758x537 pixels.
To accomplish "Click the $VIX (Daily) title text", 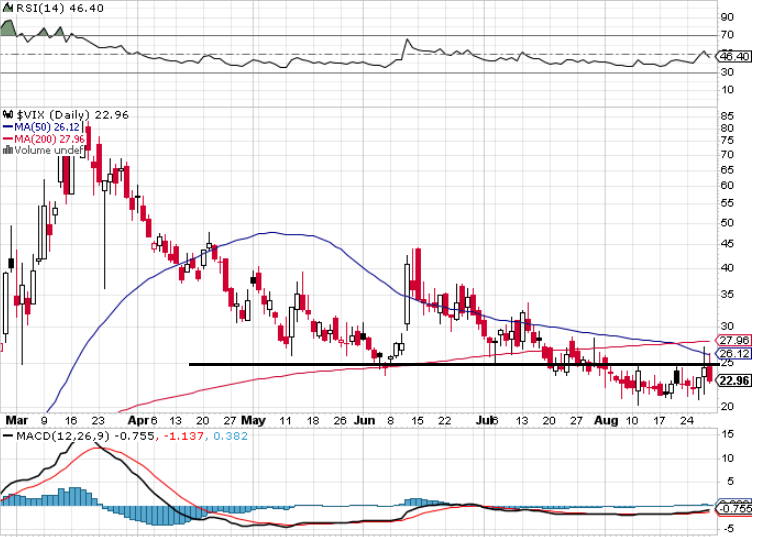I will click(x=53, y=115).
